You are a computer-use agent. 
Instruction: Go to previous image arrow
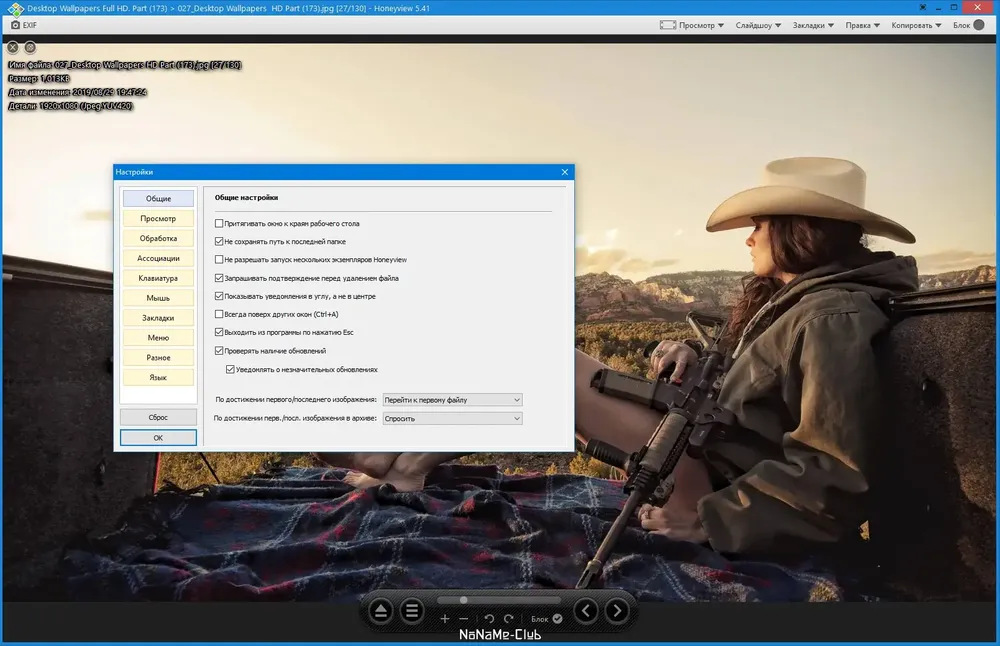[586, 611]
